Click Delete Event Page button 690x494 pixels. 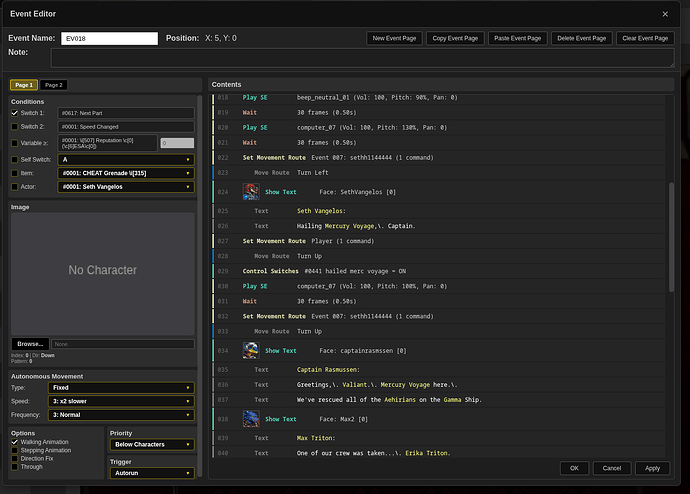(x=581, y=38)
